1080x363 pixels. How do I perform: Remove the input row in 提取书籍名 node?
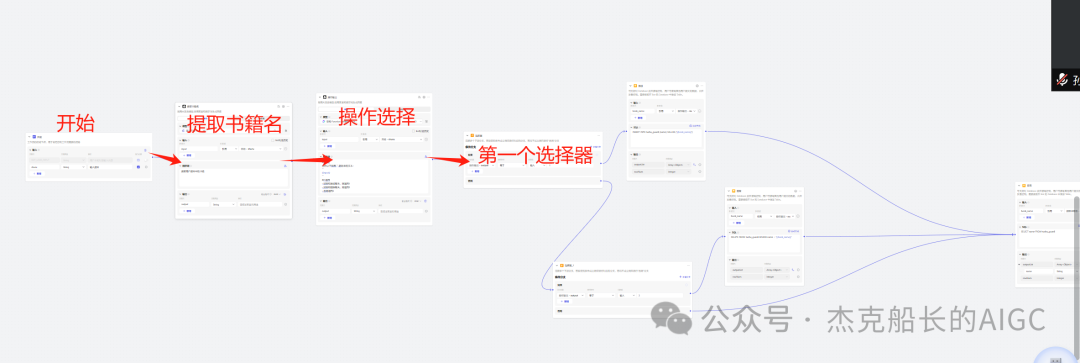point(285,149)
